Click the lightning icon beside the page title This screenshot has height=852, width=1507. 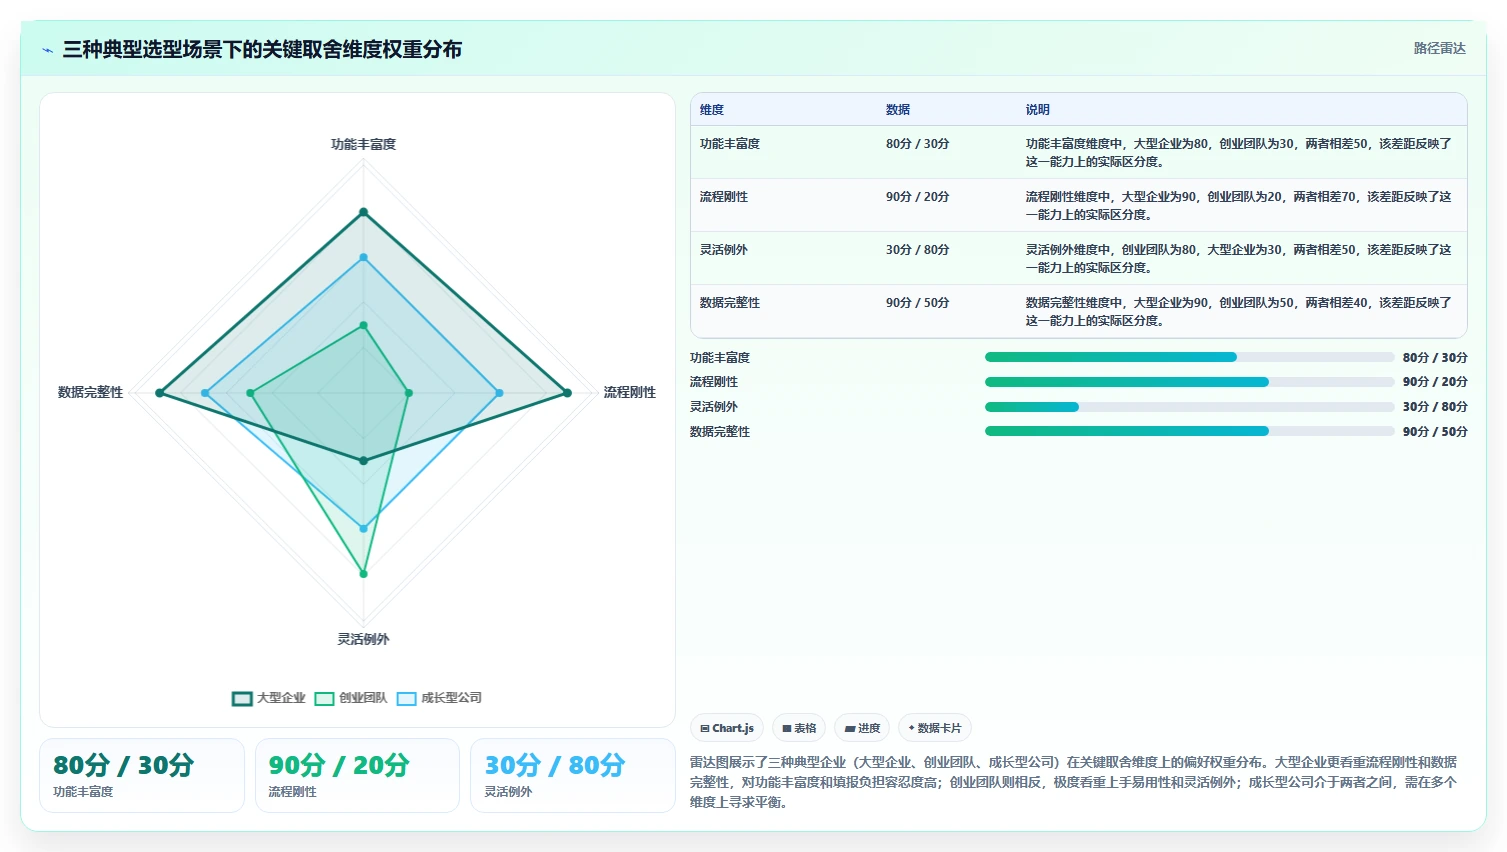coord(47,50)
